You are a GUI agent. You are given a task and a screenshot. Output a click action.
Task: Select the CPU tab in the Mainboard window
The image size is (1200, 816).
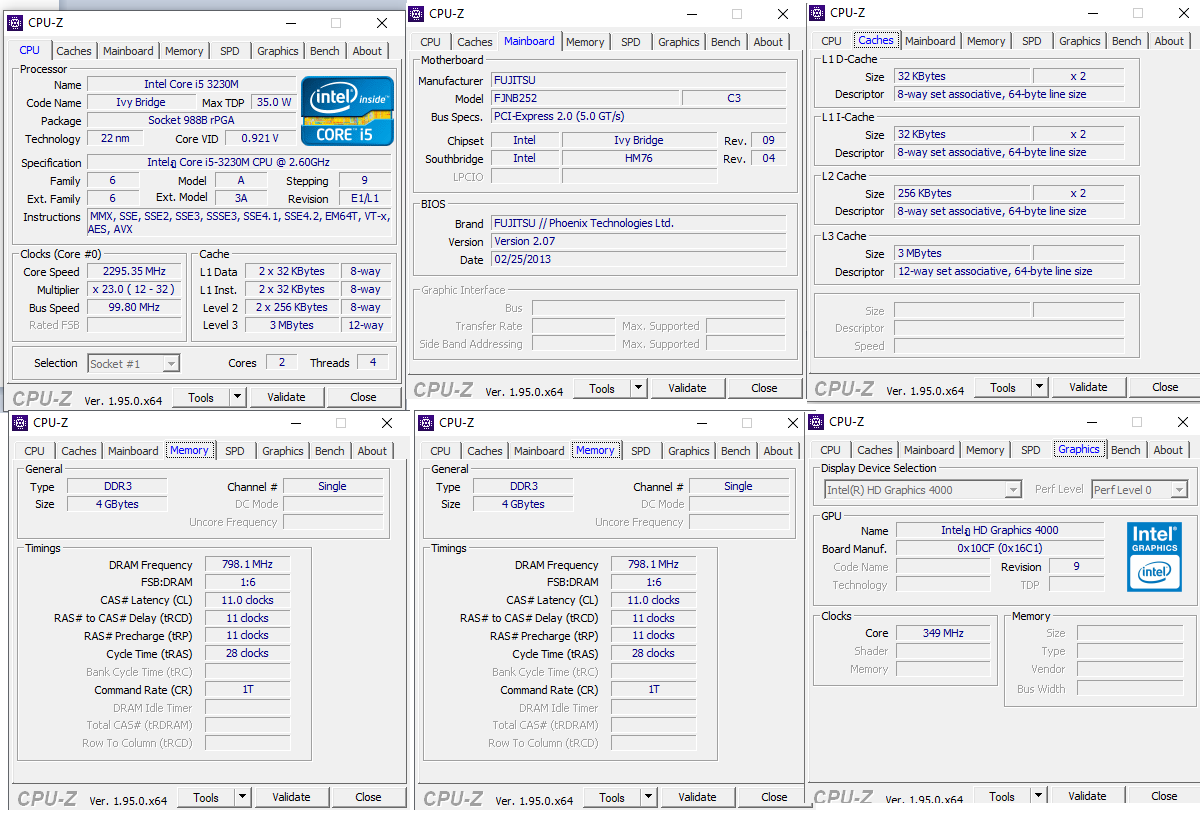tap(430, 42)
